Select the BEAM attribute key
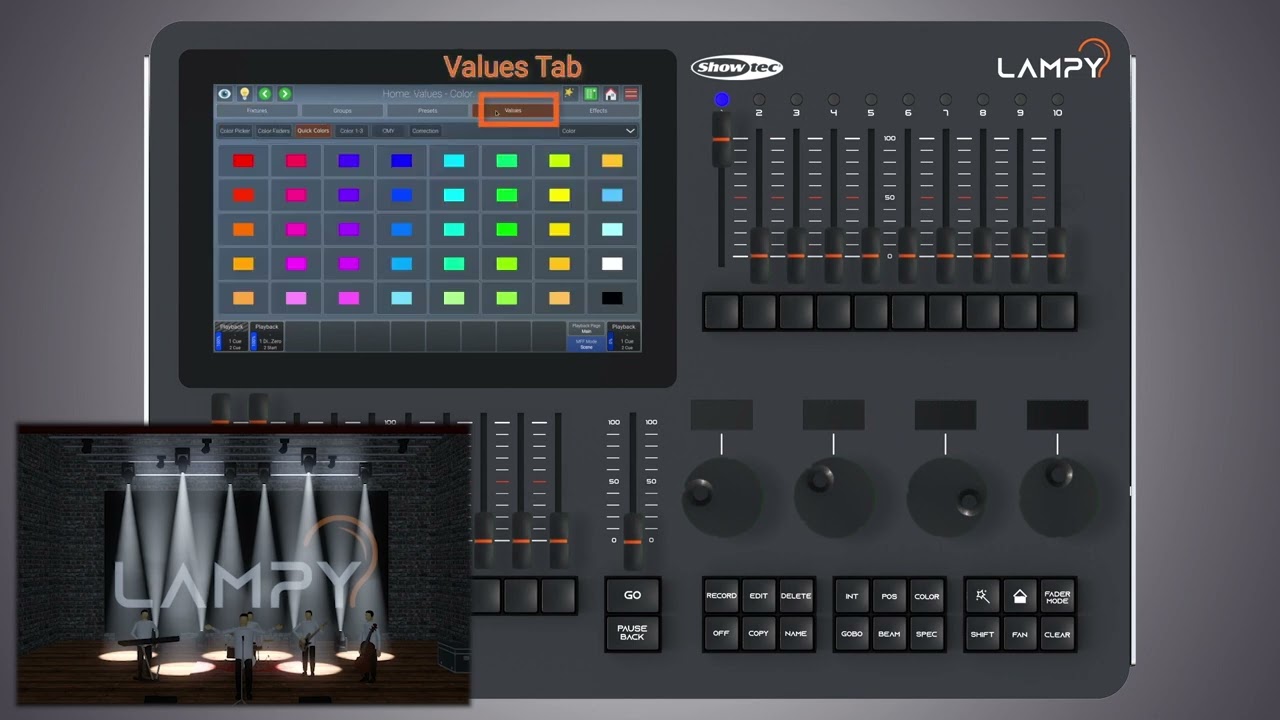The height and width of the screenshot is (720, 1280). coord(889,634)
